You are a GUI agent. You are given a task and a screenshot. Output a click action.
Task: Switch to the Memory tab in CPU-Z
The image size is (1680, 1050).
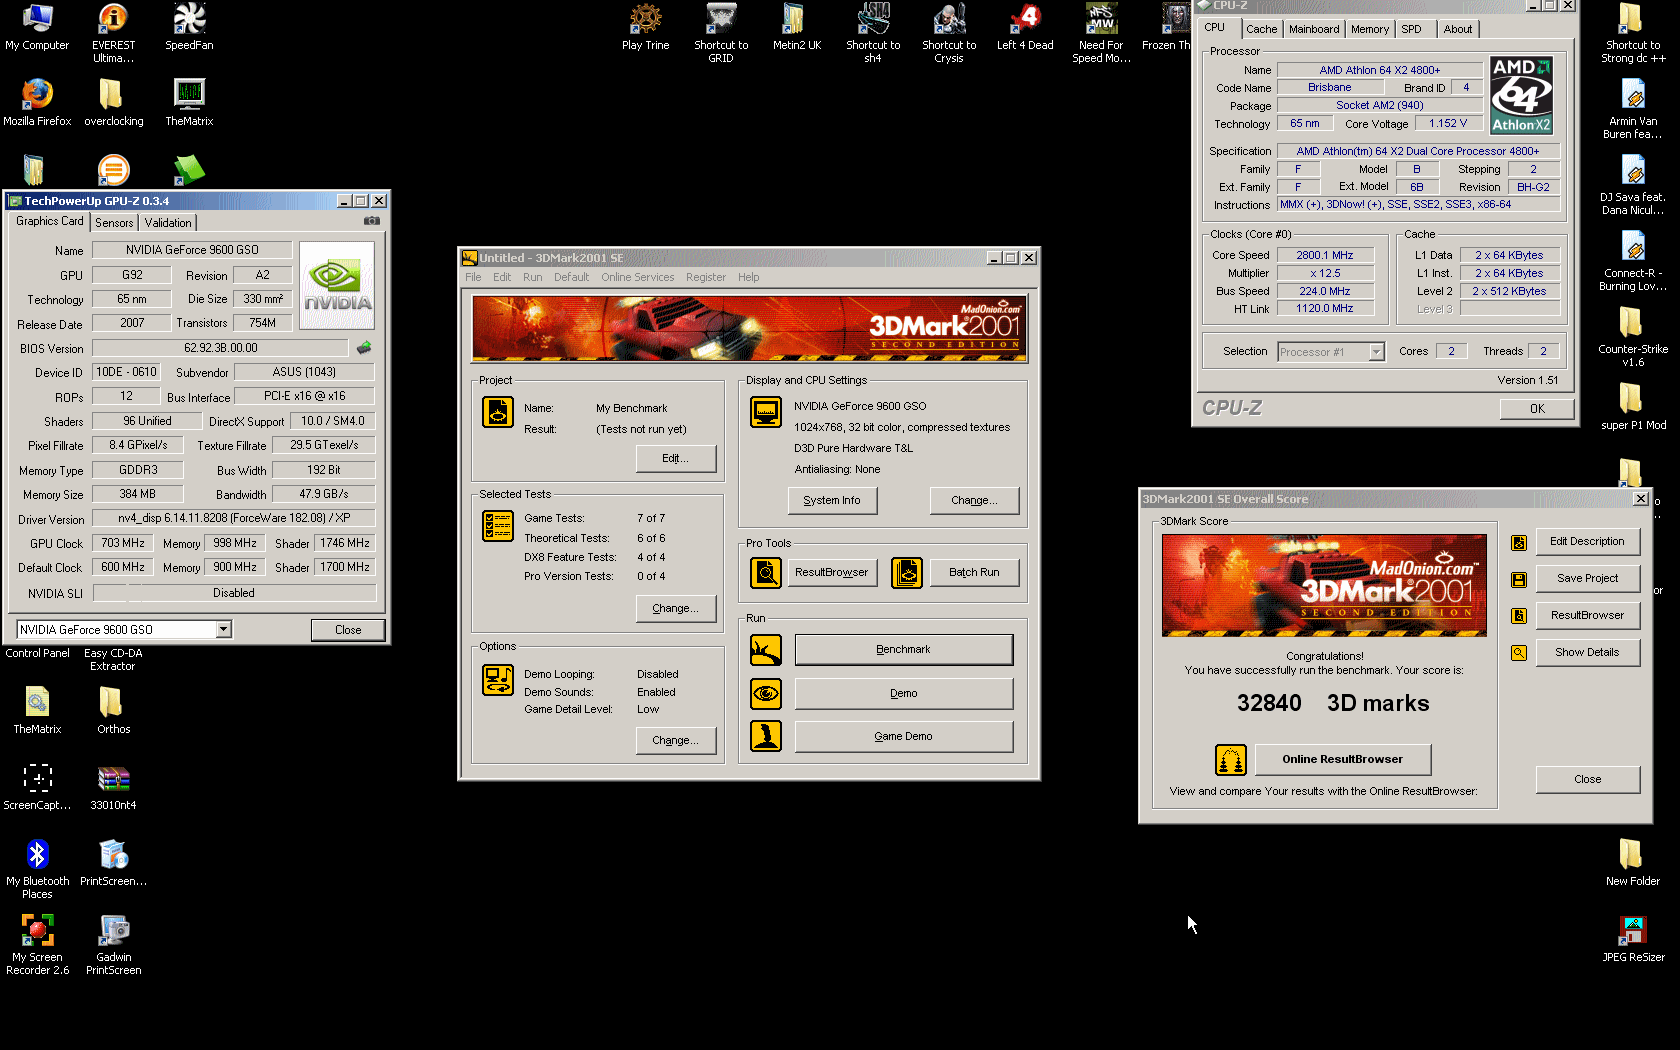coord(1369,29)
